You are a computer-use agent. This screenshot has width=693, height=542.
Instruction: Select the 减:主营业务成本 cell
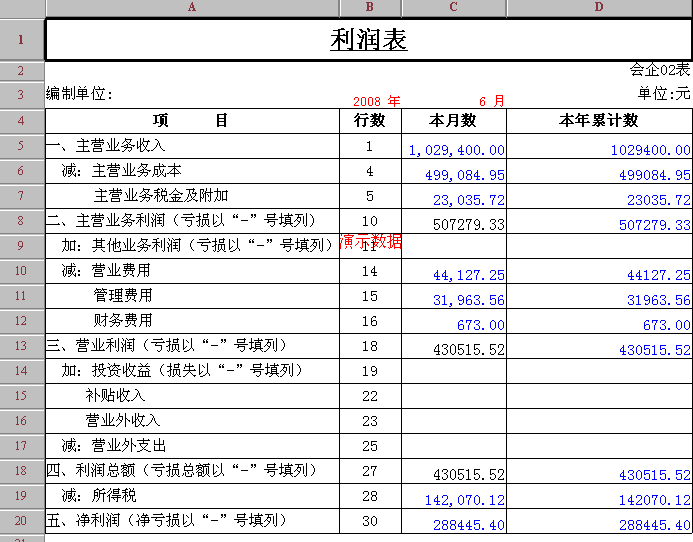(x=192, y=171)
